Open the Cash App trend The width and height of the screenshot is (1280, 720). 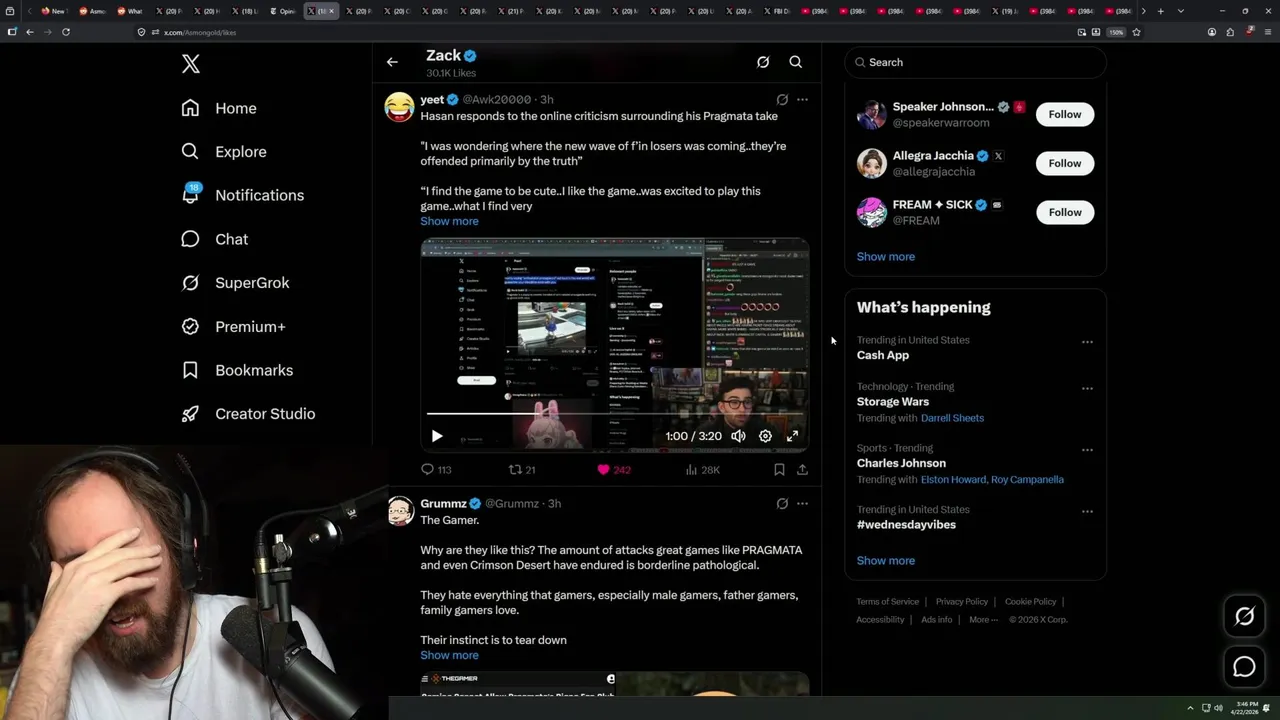882,355
